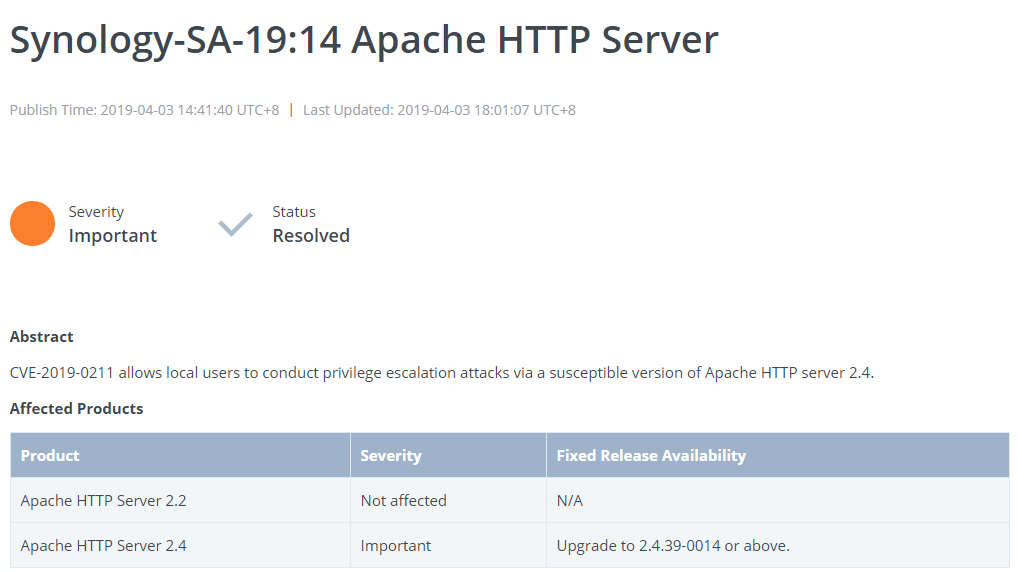The width and height of the screenshot is (1018, 572).
Task: Select the Status Resolved label
Action: pyautogui.click(x=311, y=225)
